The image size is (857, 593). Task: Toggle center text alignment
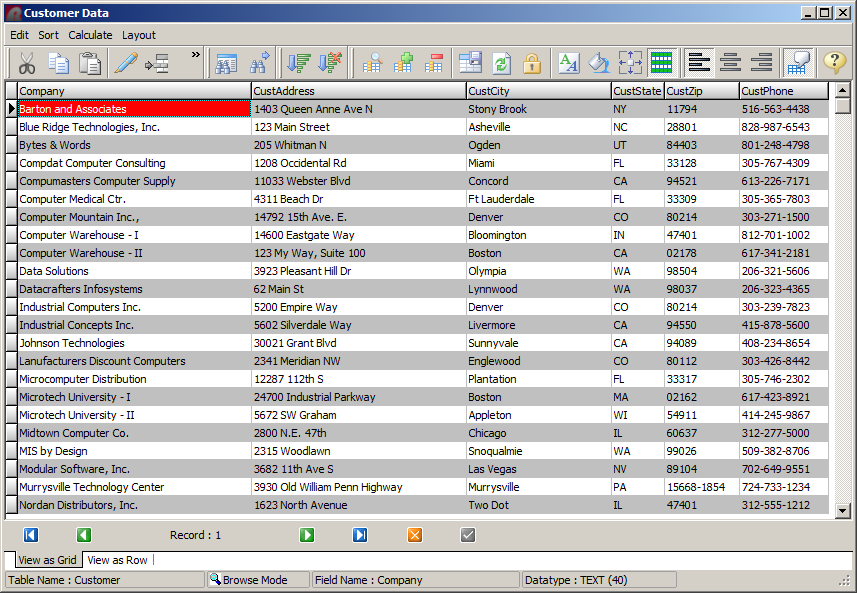point(731,63)
